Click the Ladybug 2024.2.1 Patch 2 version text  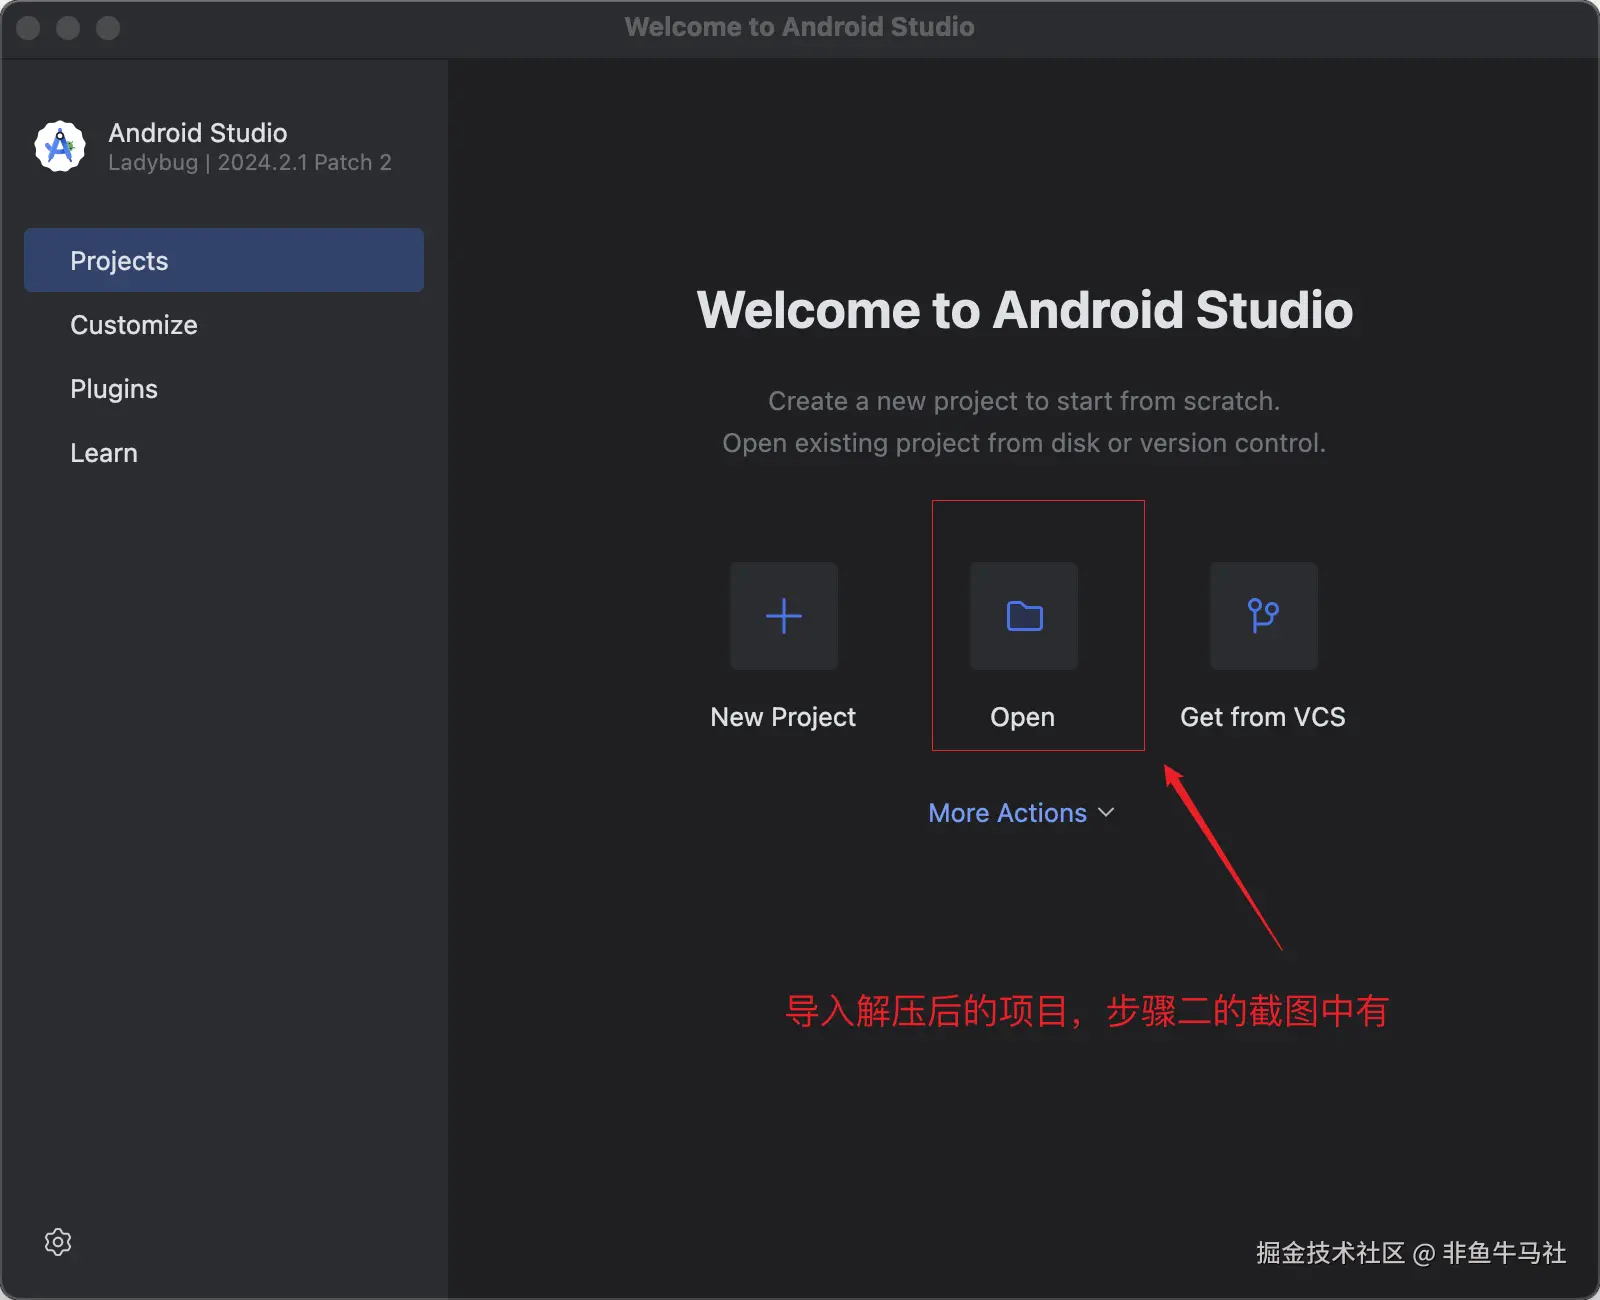pyautogui.click(x=250, y=163)
